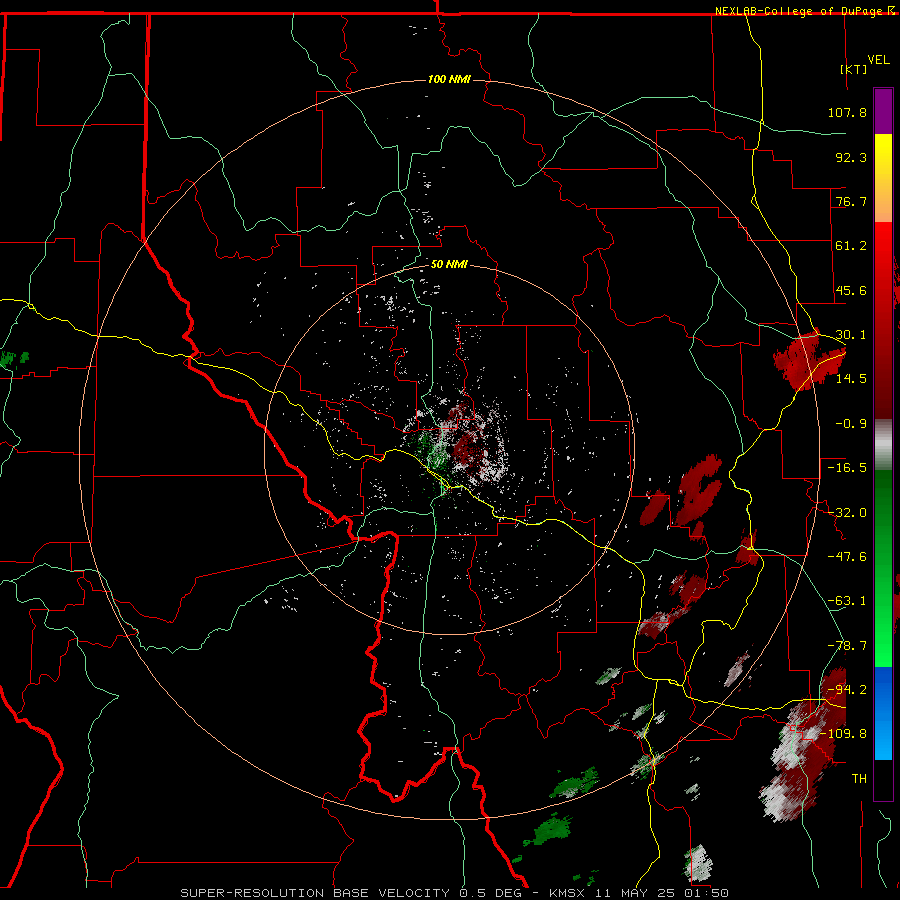Pick the light blue segment of the color bar
This screenshot has height=900, width=900.
pyautogui.click(x=883, y=738)
